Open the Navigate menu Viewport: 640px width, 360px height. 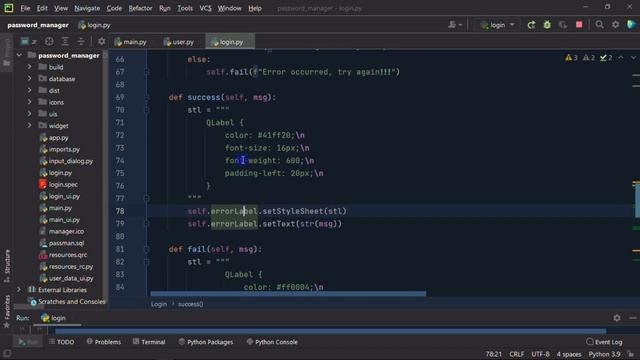point(87,8)
